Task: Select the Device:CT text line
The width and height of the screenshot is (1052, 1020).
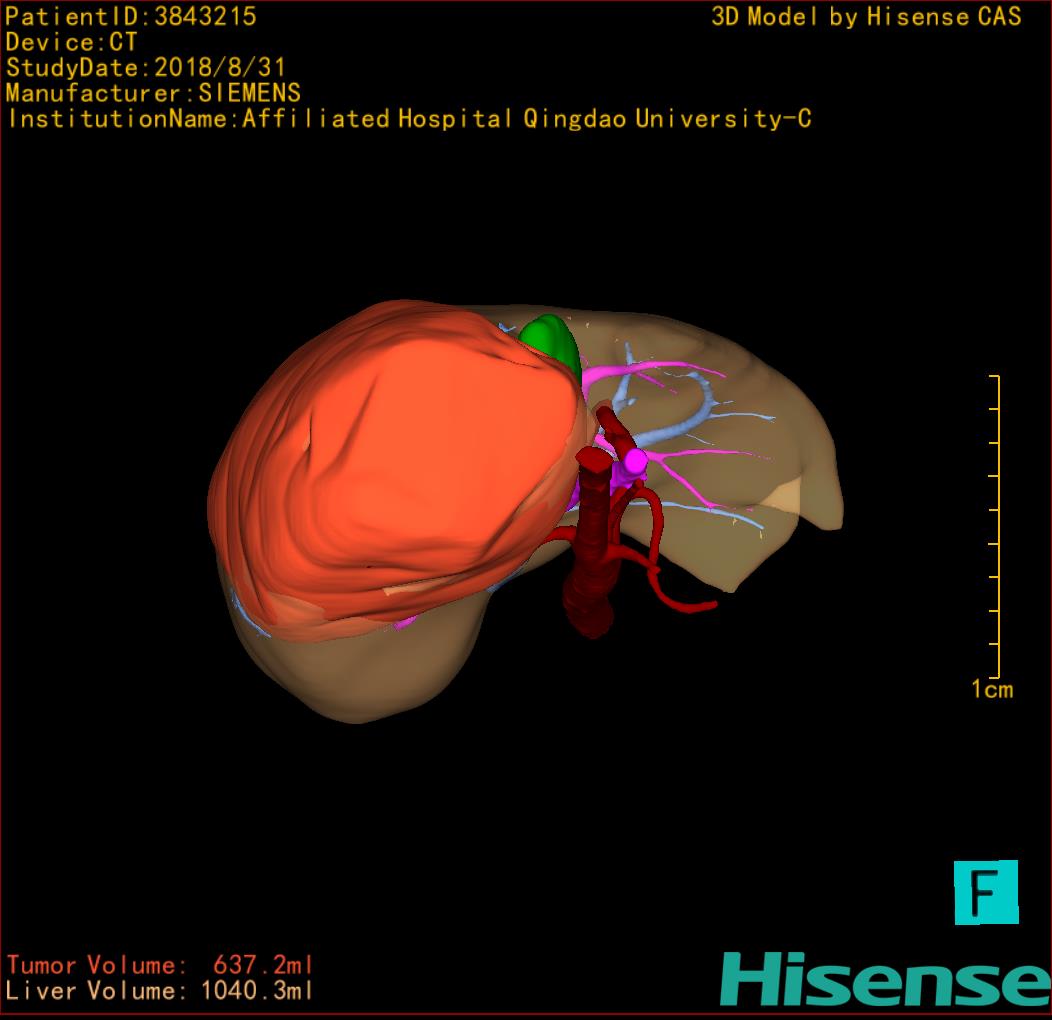Action: tap(71, 42)
